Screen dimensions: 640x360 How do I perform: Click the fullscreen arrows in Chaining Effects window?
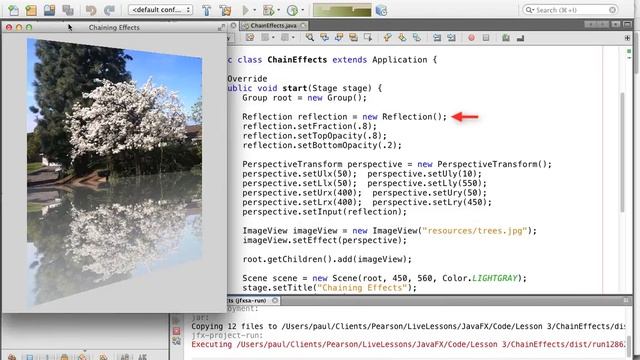[221, 27]
